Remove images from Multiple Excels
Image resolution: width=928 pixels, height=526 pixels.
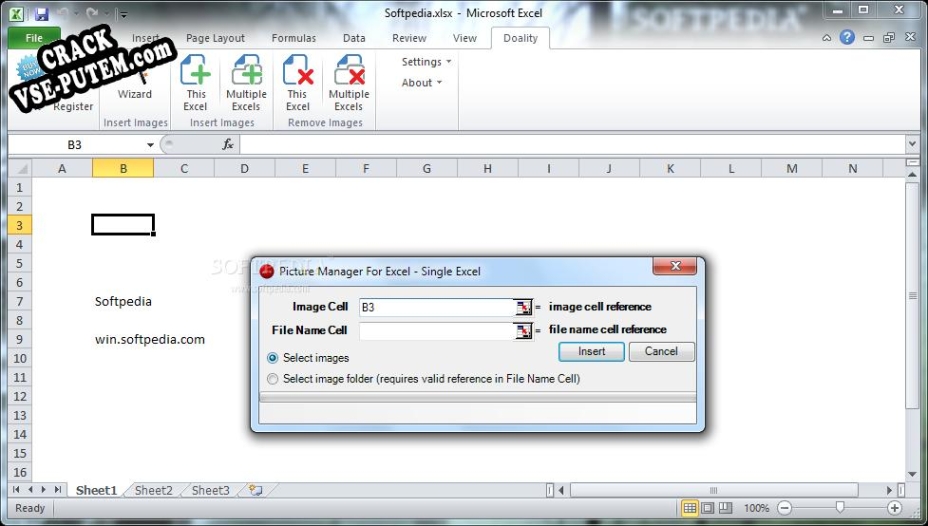[349, 83]
